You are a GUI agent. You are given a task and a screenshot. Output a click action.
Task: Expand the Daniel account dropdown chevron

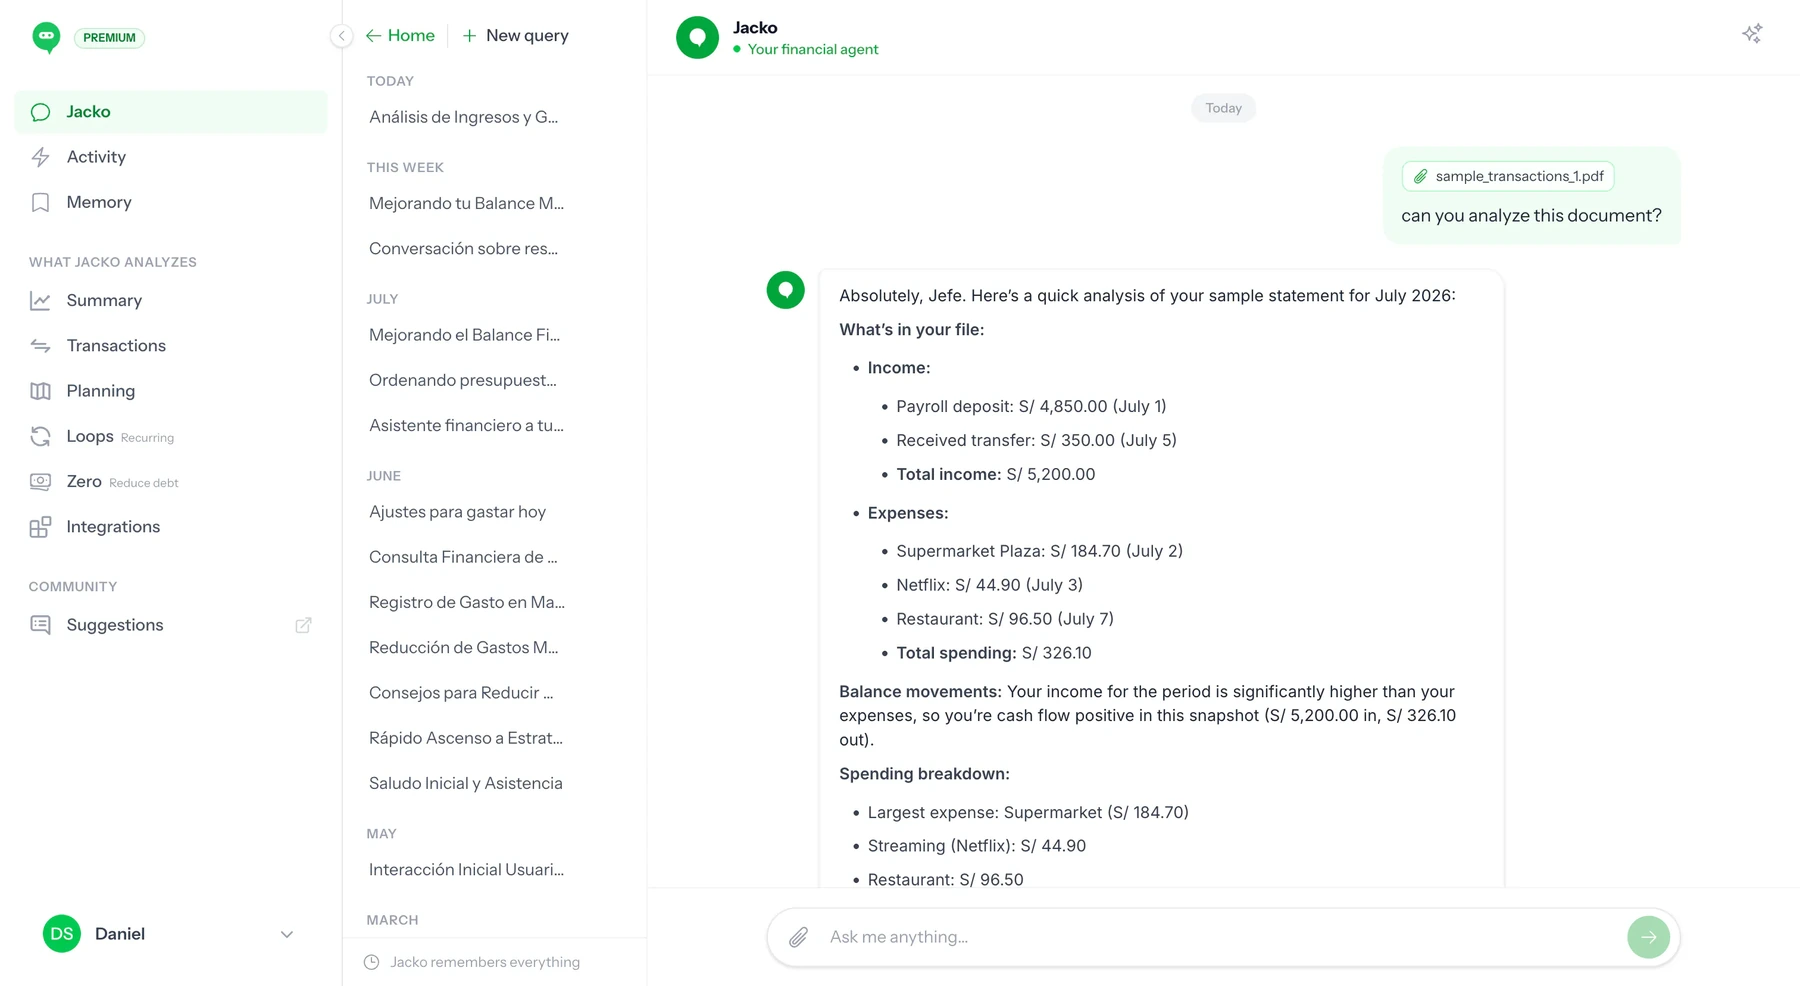287,934
